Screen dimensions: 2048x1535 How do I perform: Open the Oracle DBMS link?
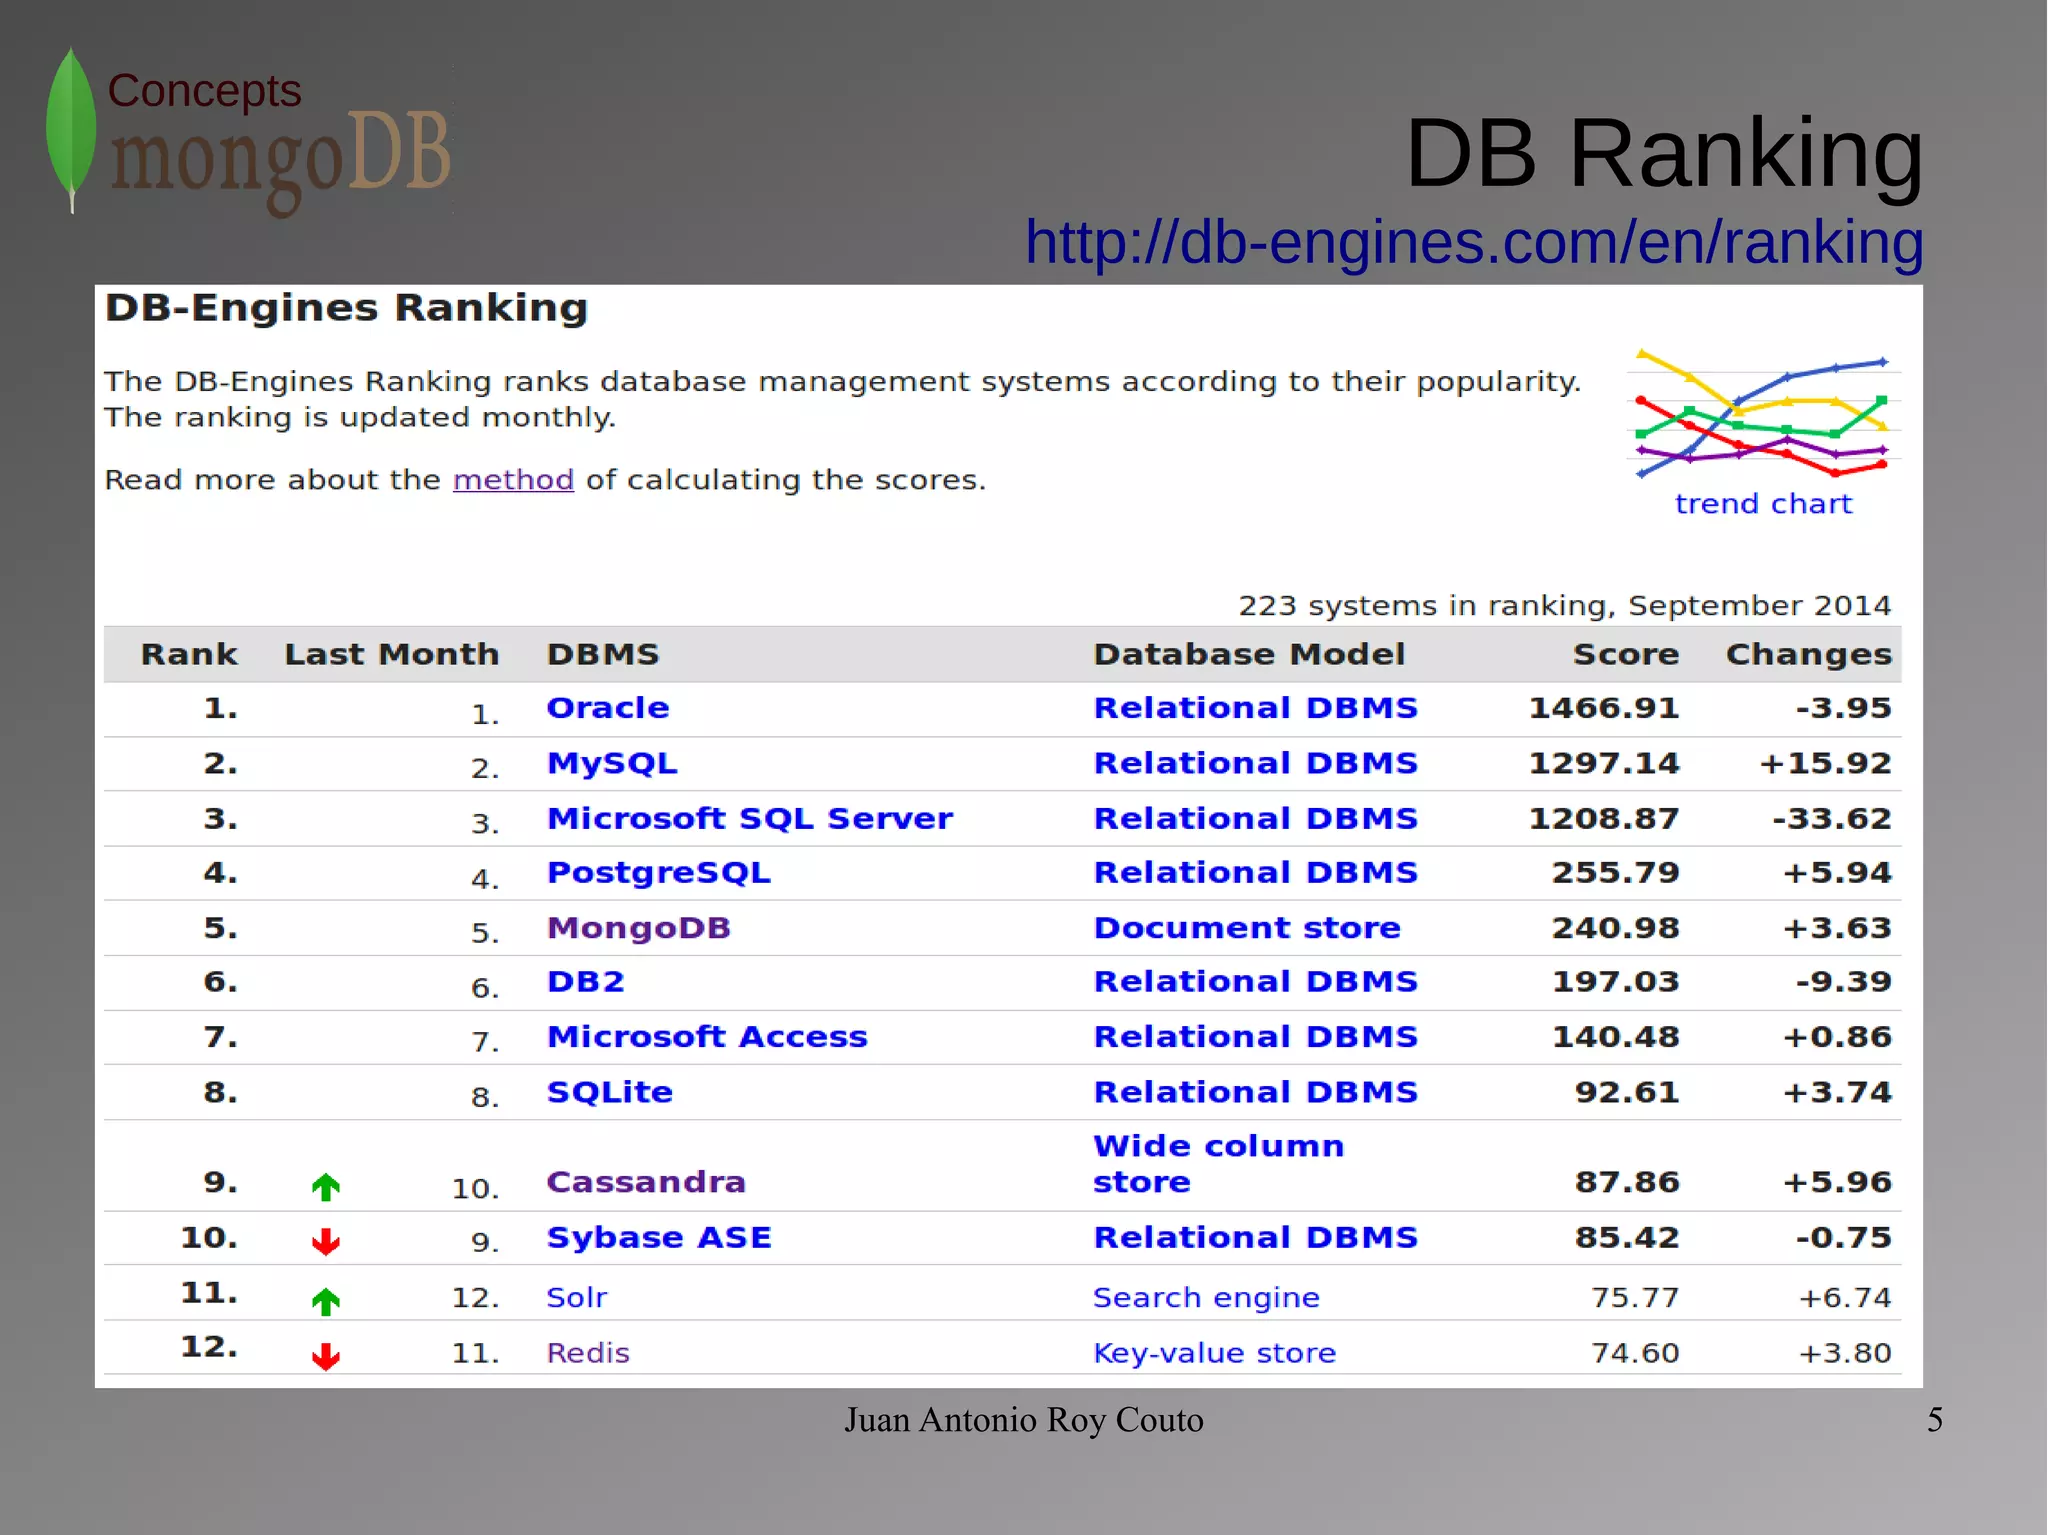[x=608, y=708]
